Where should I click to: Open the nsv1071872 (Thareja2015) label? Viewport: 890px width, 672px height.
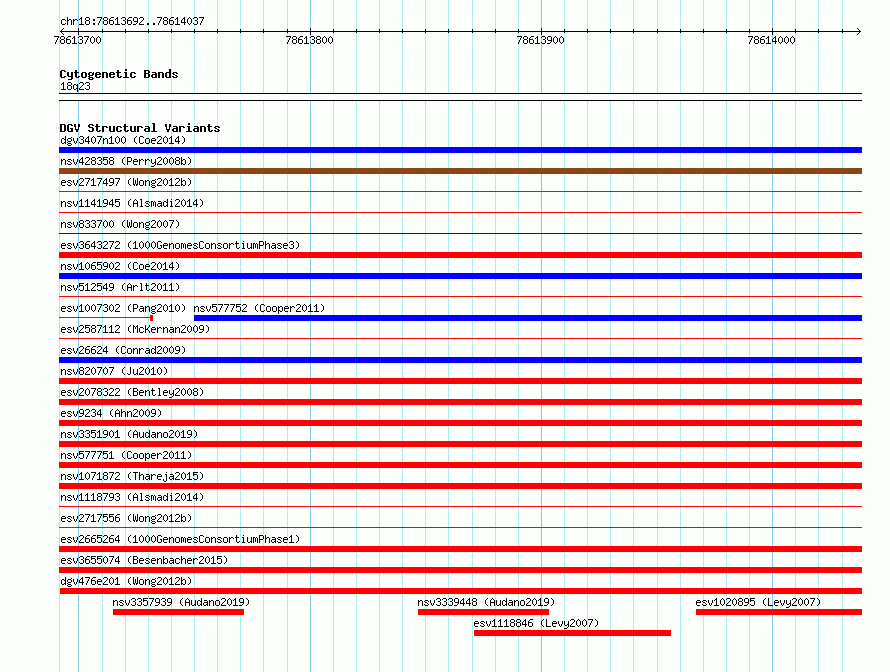[132, 476]
